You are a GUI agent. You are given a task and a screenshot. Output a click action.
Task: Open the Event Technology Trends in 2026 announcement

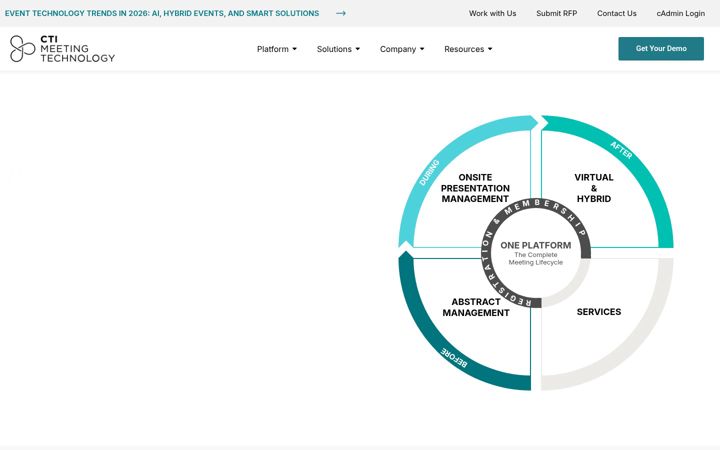point(162,13)
